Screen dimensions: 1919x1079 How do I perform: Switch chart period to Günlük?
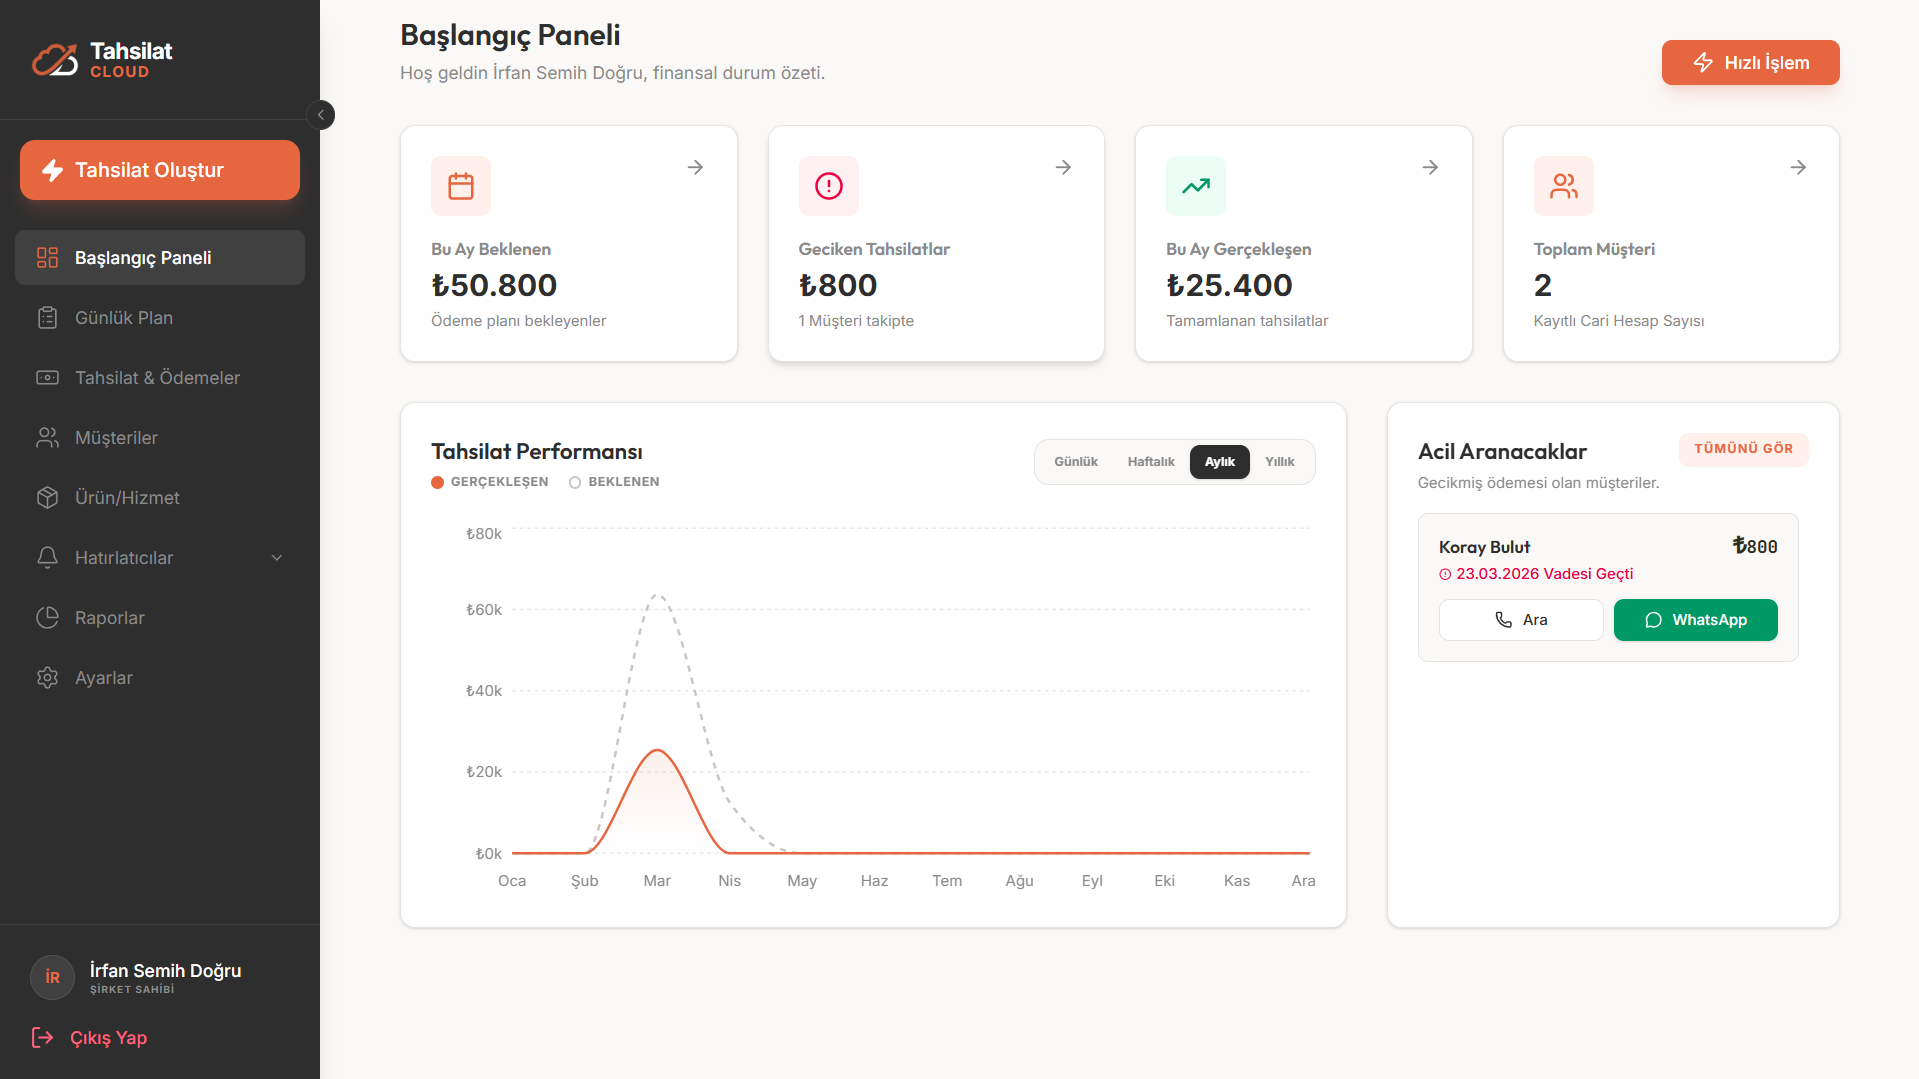[x=1076, y=462]
